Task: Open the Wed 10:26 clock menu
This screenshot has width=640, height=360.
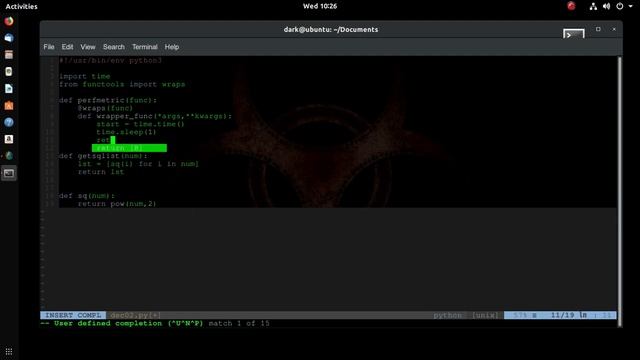Action: (320, 6)
